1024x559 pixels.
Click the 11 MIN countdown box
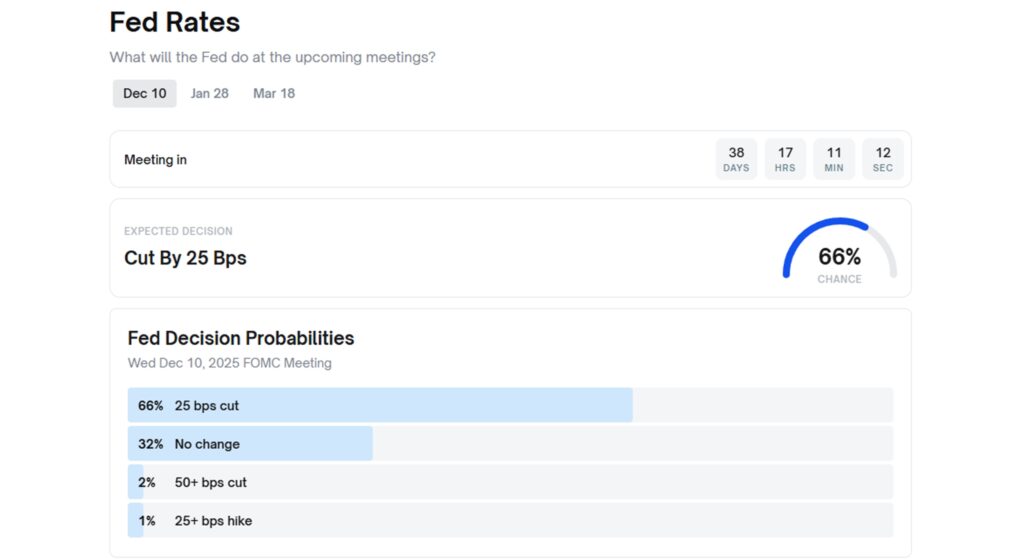pyautogui.click(x=834, y=159)
